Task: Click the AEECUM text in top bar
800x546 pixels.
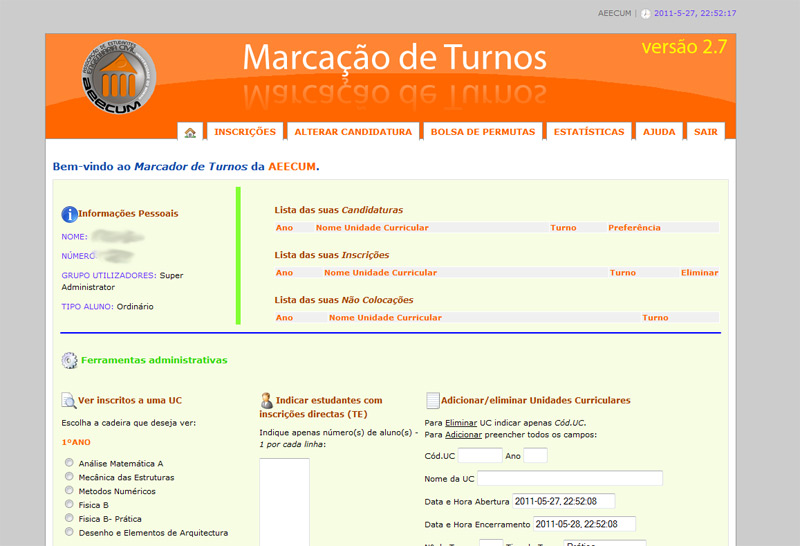Action: click(614, 13)
